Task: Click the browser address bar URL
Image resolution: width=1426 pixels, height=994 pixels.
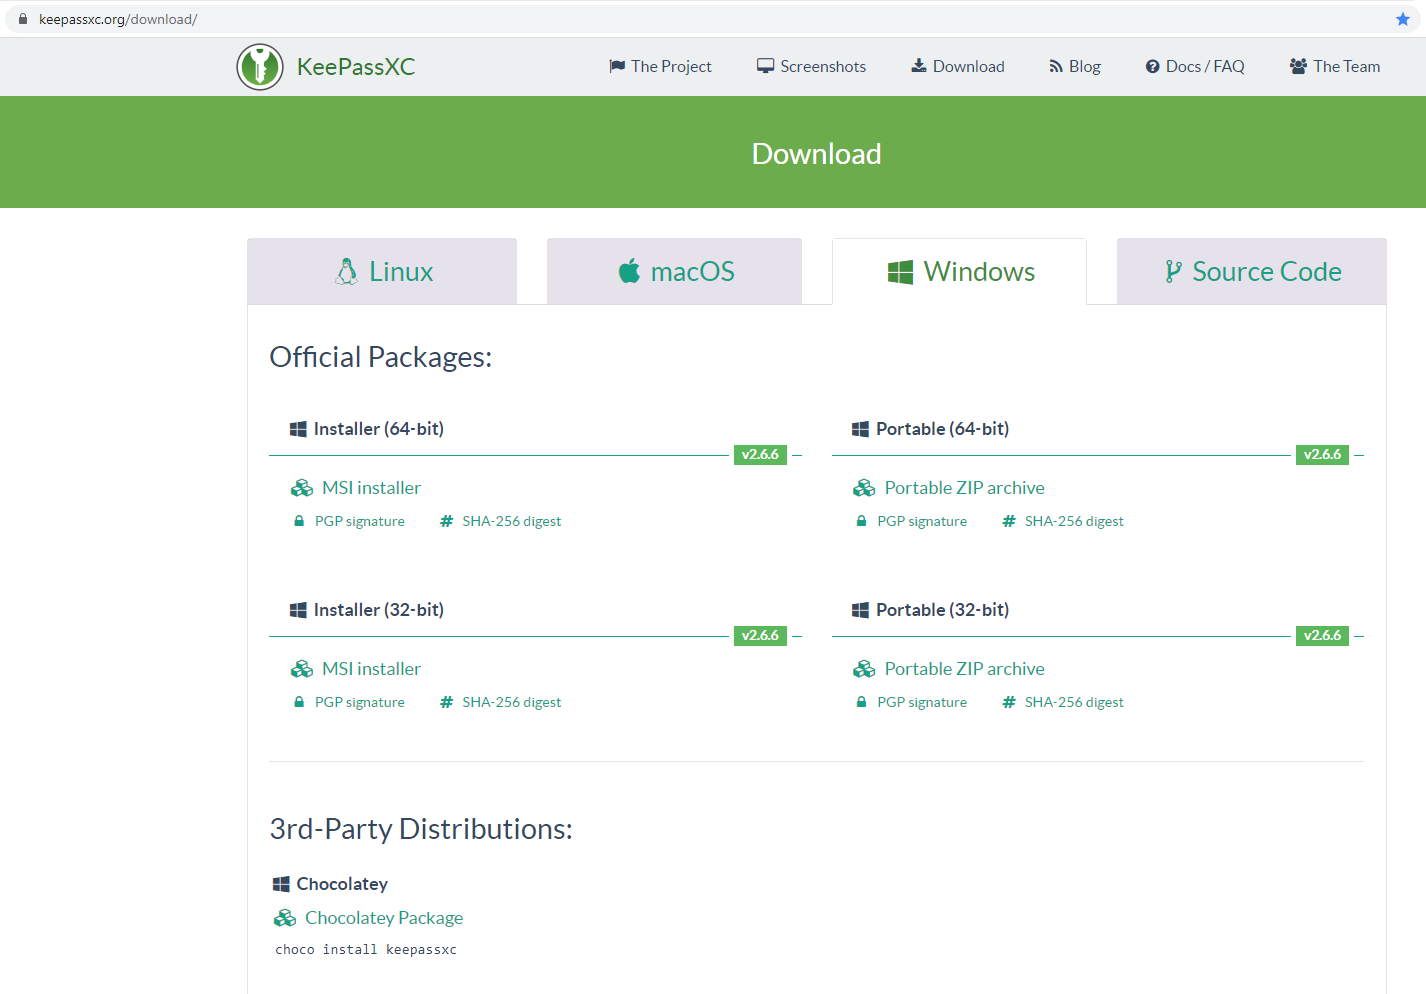Action: 118,19
